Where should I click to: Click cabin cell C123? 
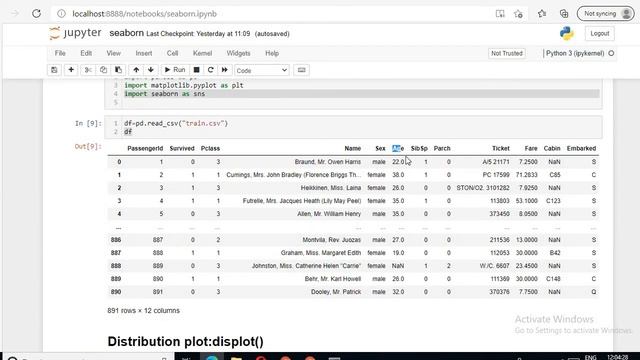coord(553,201)
